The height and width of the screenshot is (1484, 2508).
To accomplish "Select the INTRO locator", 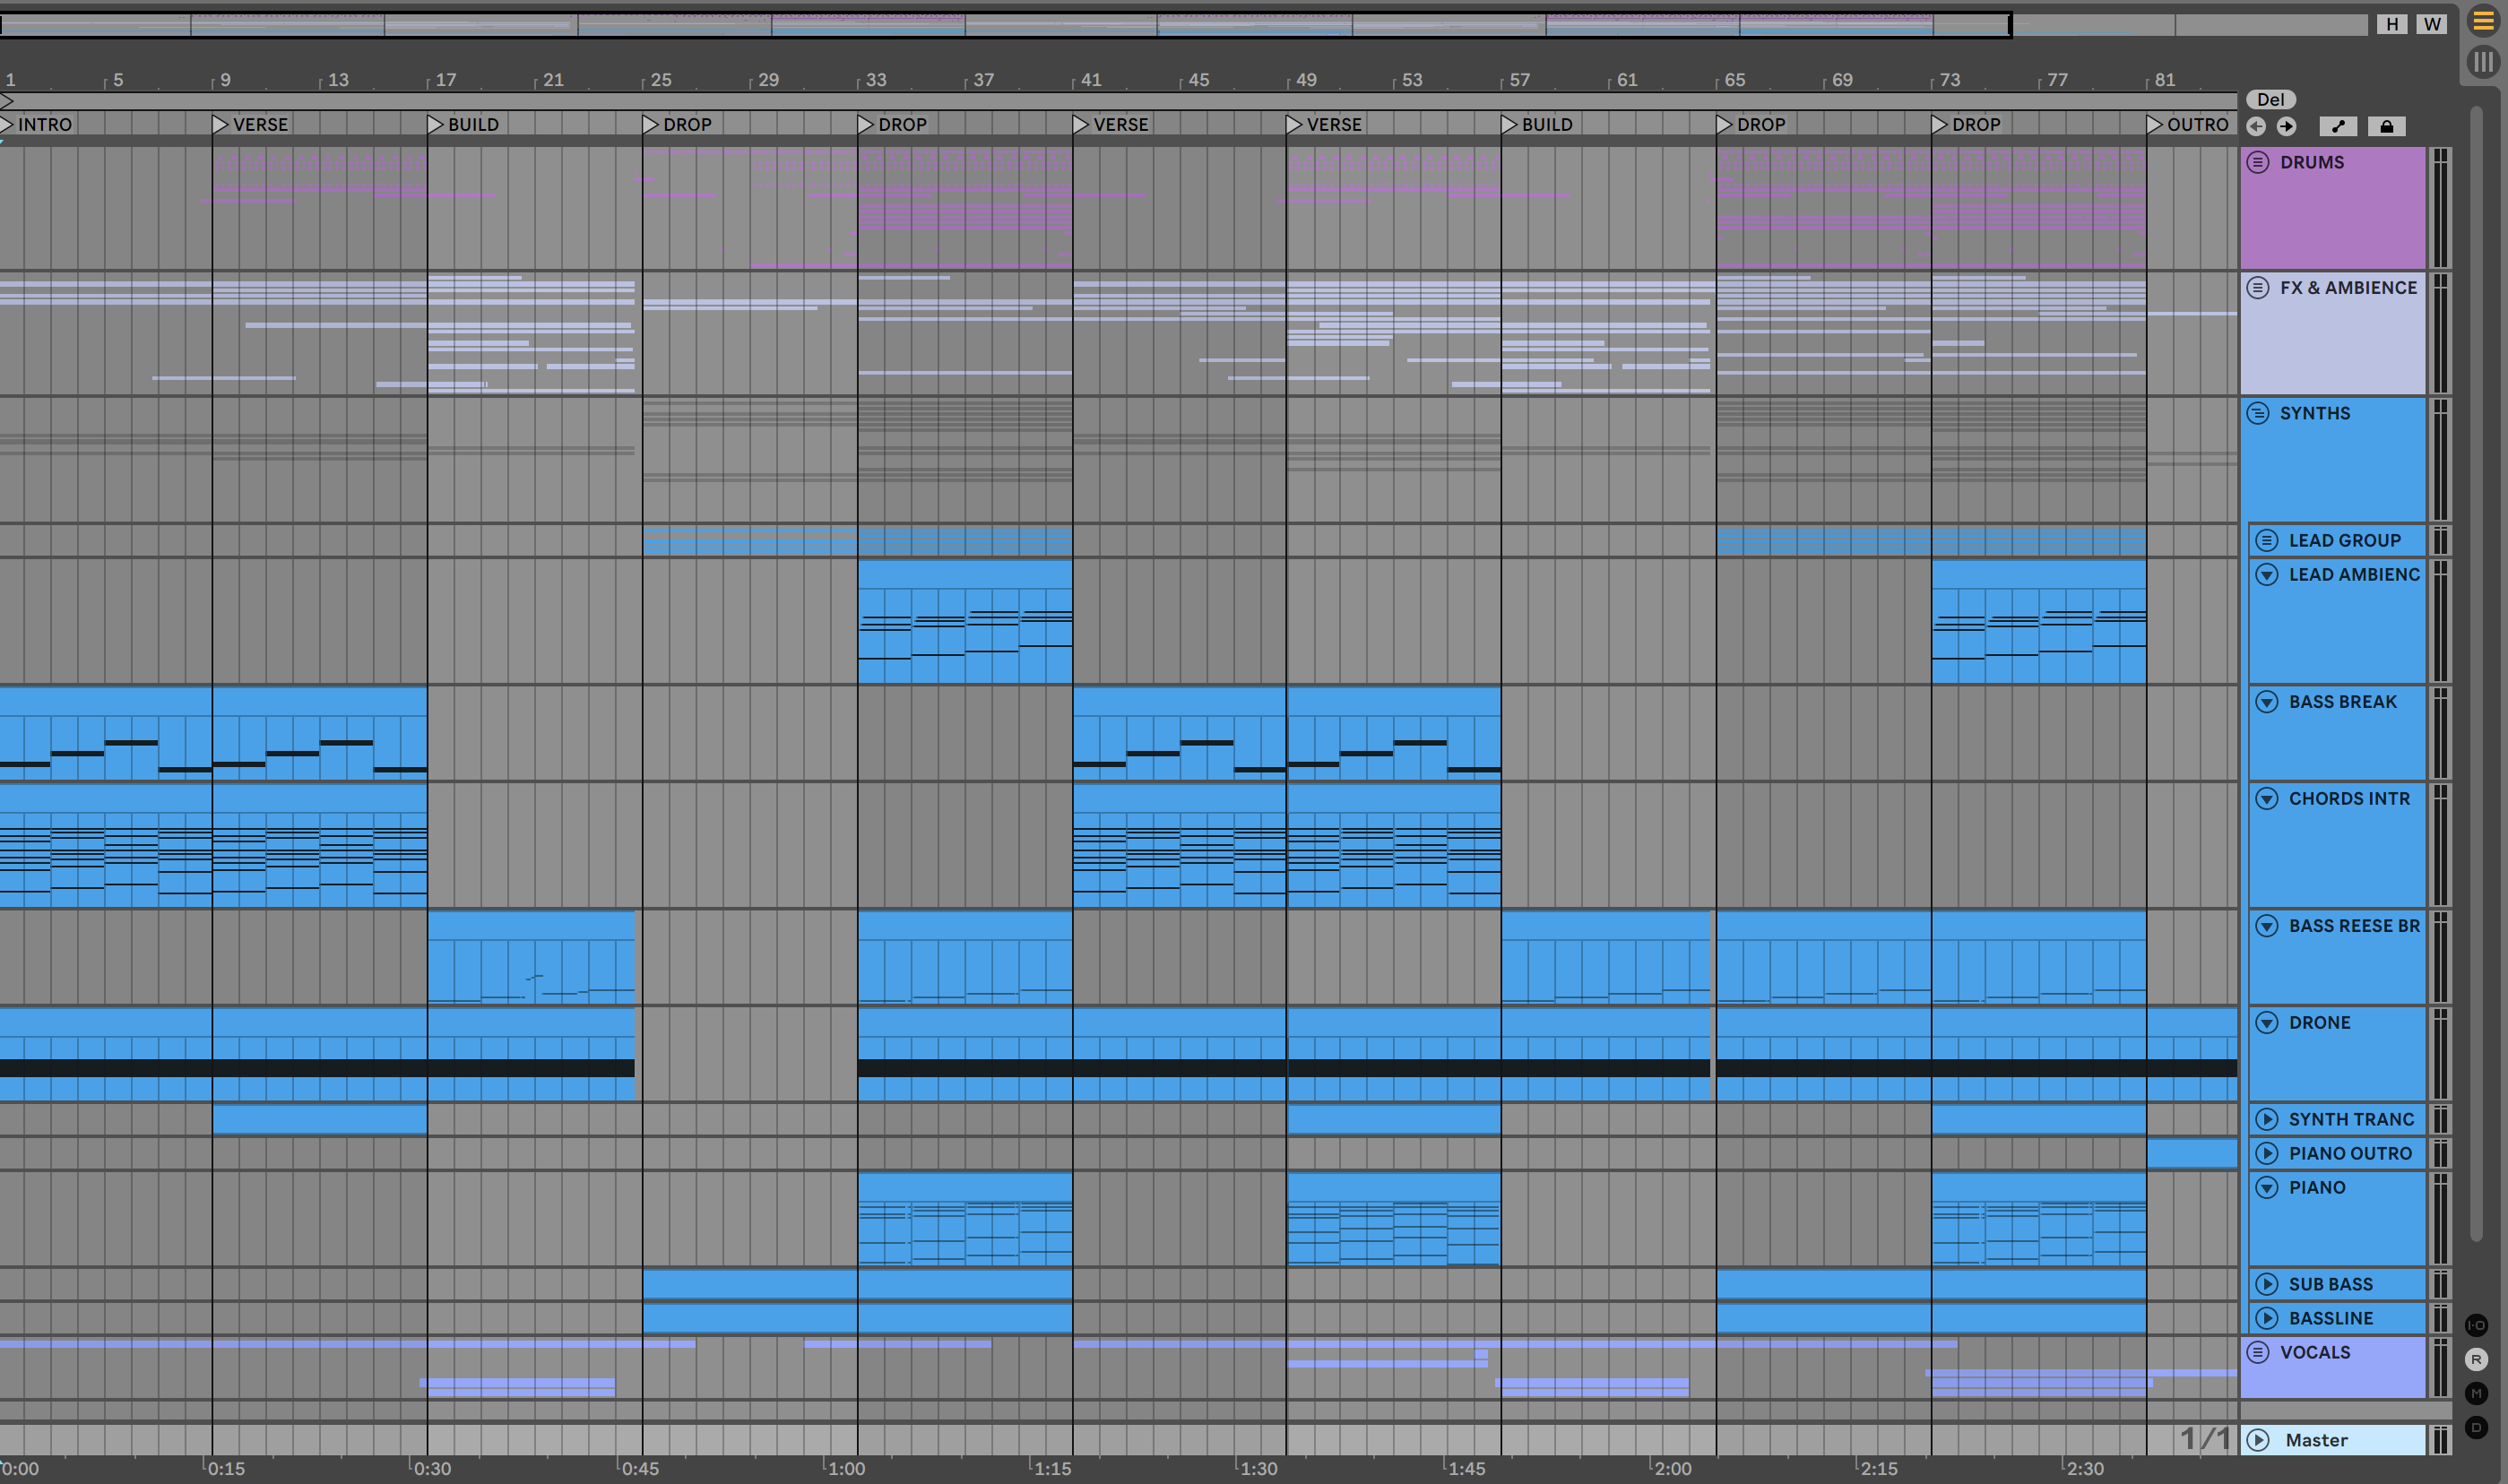I will pyautogui.click(x=36, y=124).
